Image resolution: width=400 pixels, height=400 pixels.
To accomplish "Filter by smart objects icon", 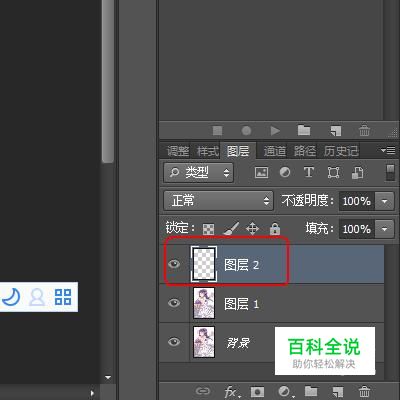I will coord(357,173).
